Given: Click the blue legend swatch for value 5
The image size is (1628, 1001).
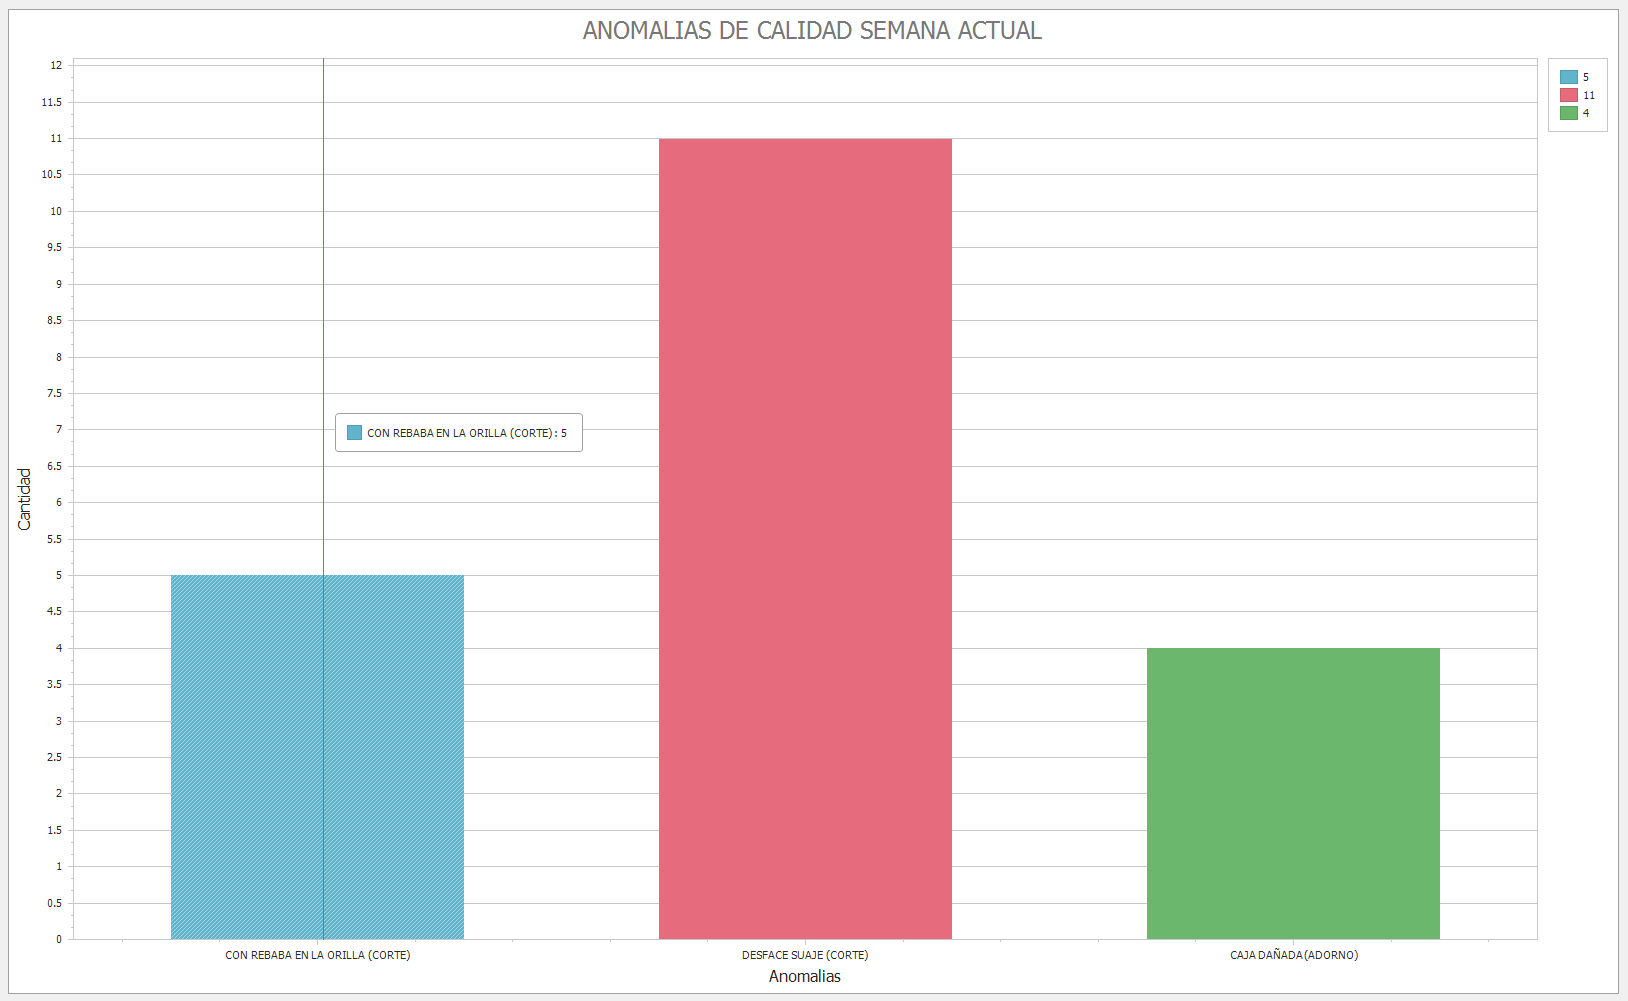Looking at the screenshot, I should tap(1568, 77).
